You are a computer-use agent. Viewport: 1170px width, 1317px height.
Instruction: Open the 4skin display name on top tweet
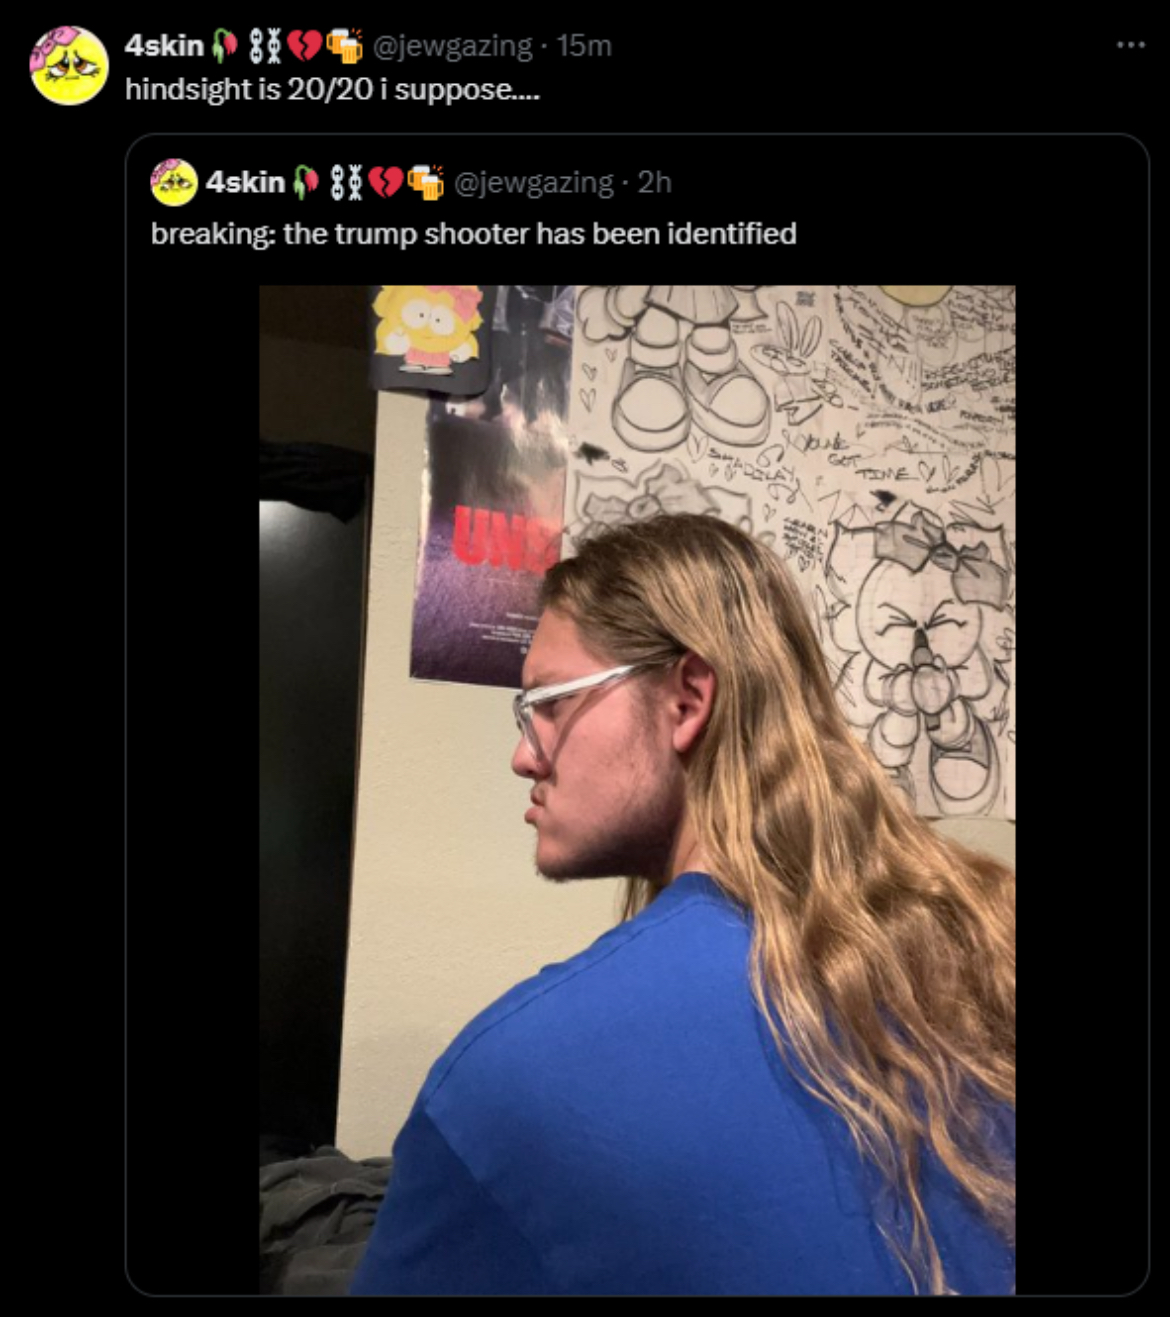click(x=164, y=45)
